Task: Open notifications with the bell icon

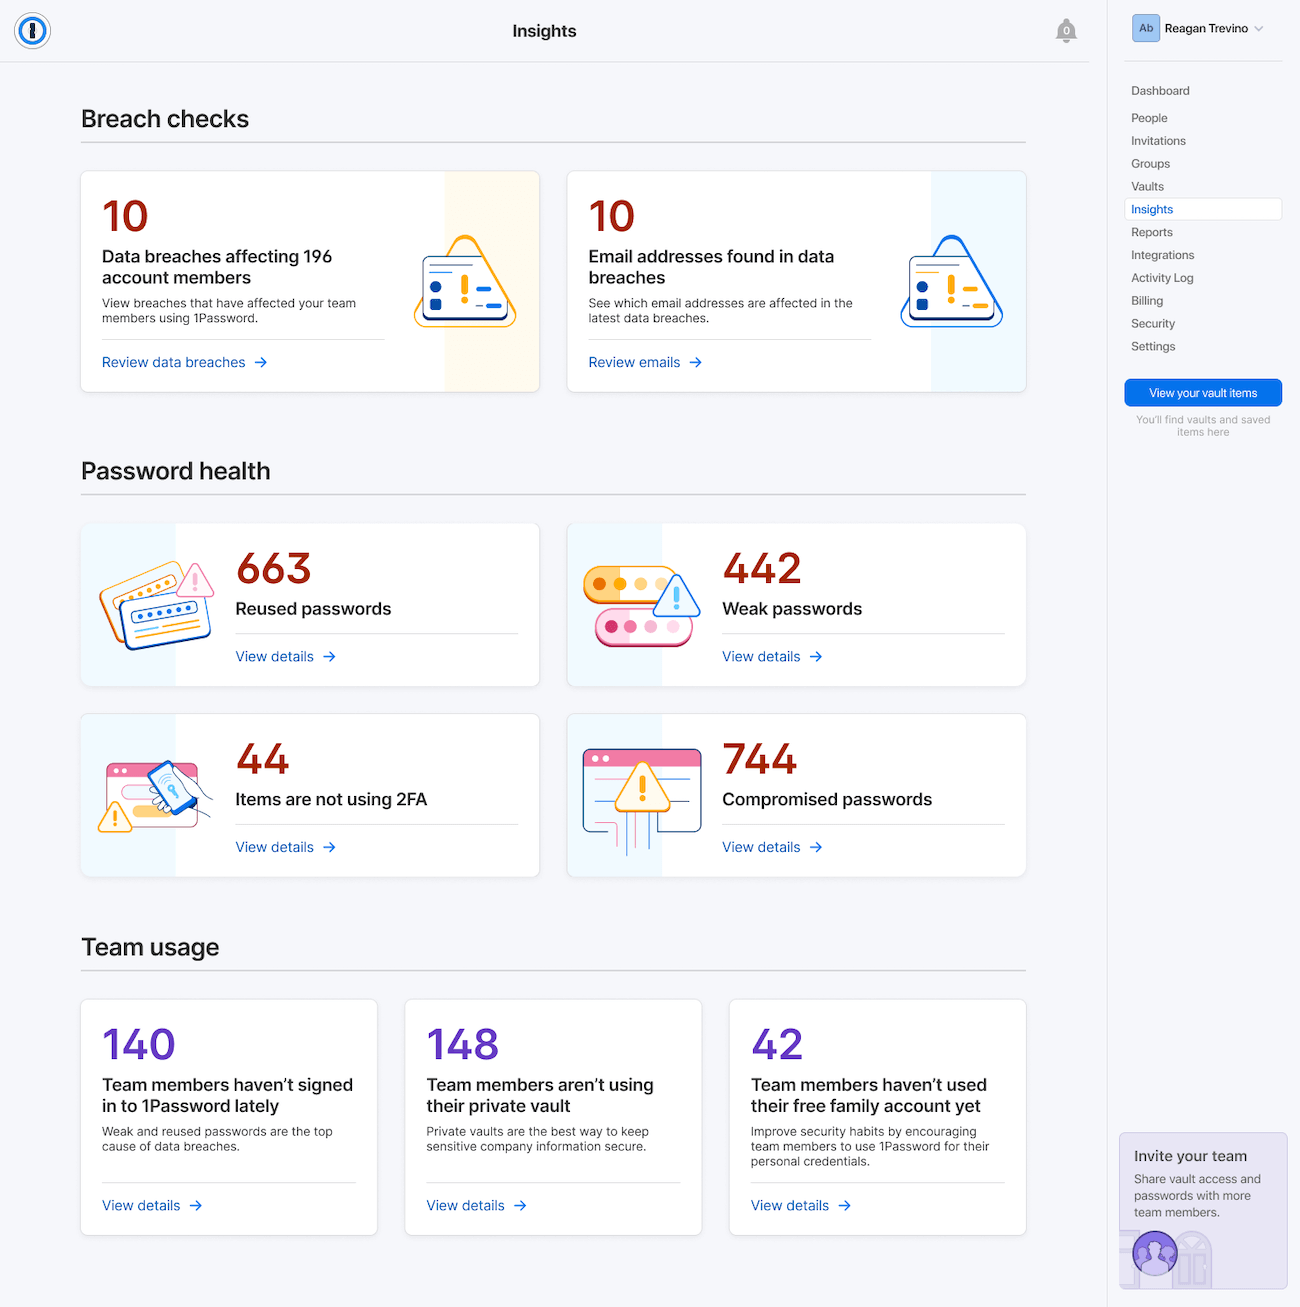Action: coord(1066,31)
